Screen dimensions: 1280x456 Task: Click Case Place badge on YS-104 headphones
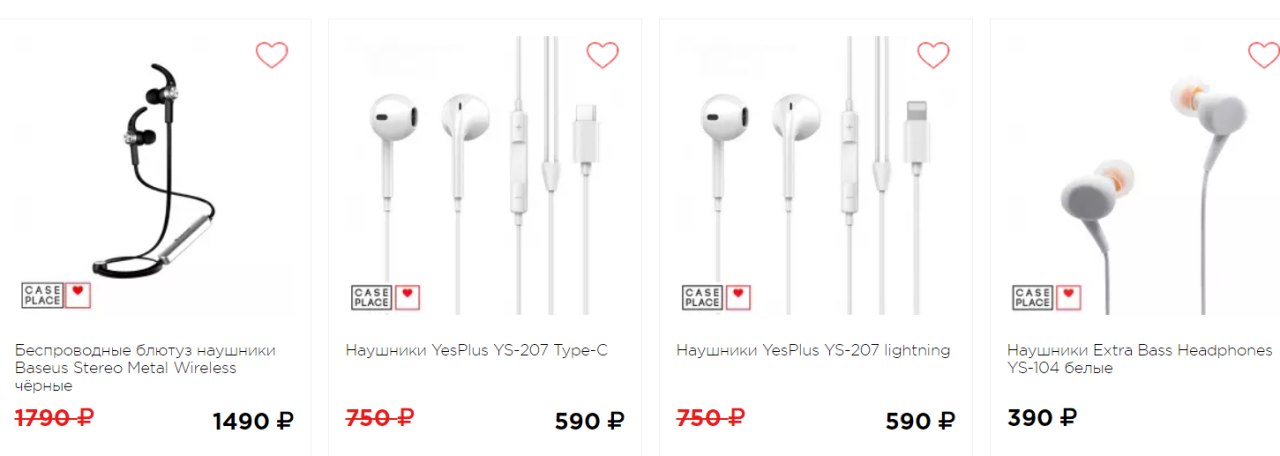pyautogui.click(x=1047, y=297)
